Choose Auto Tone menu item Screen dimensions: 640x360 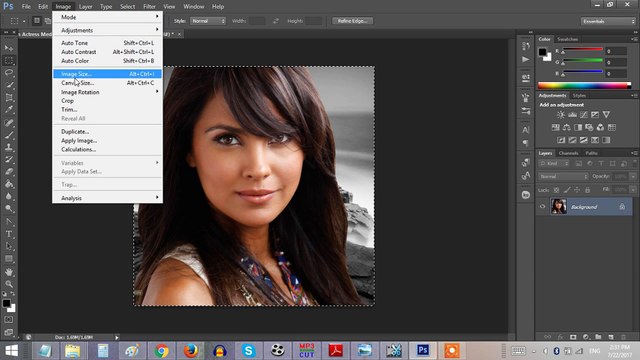(x=108, y=43)
